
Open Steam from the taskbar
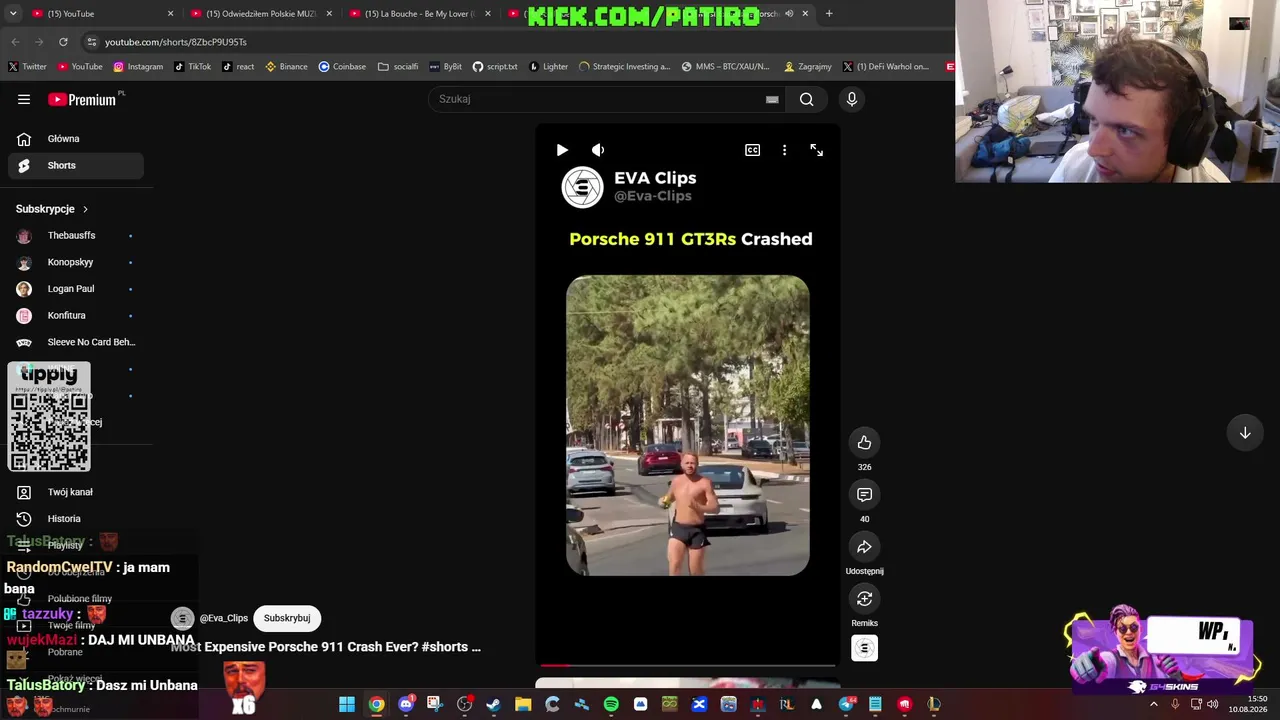tap(493, 705)
